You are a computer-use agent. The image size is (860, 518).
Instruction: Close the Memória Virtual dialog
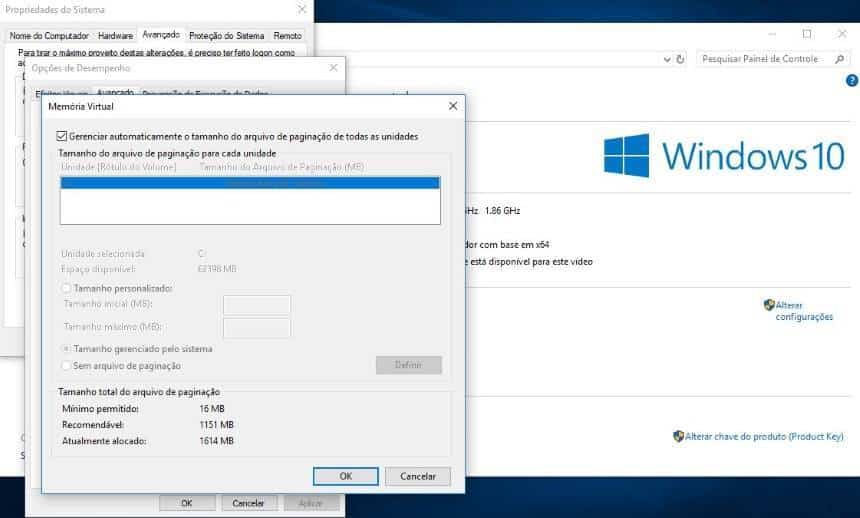[x=453, y=106]
